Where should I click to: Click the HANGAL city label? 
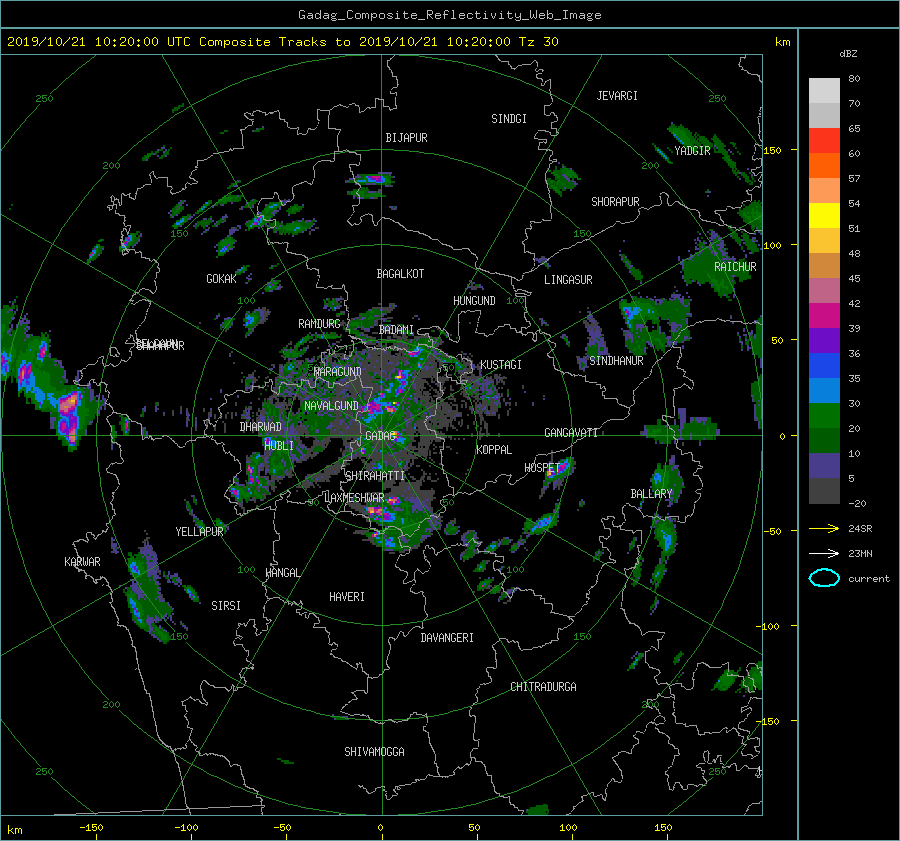(282, 573)
